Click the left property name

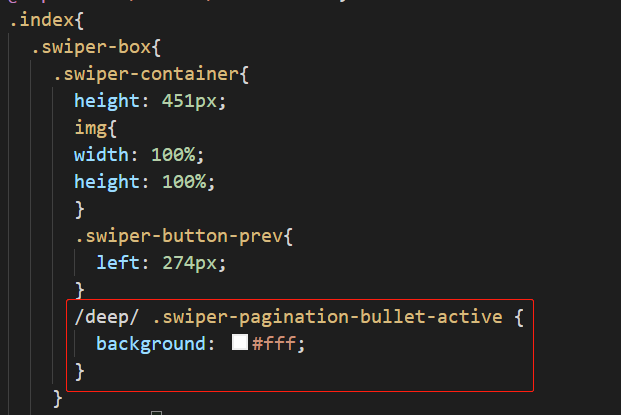pos(118,263)
